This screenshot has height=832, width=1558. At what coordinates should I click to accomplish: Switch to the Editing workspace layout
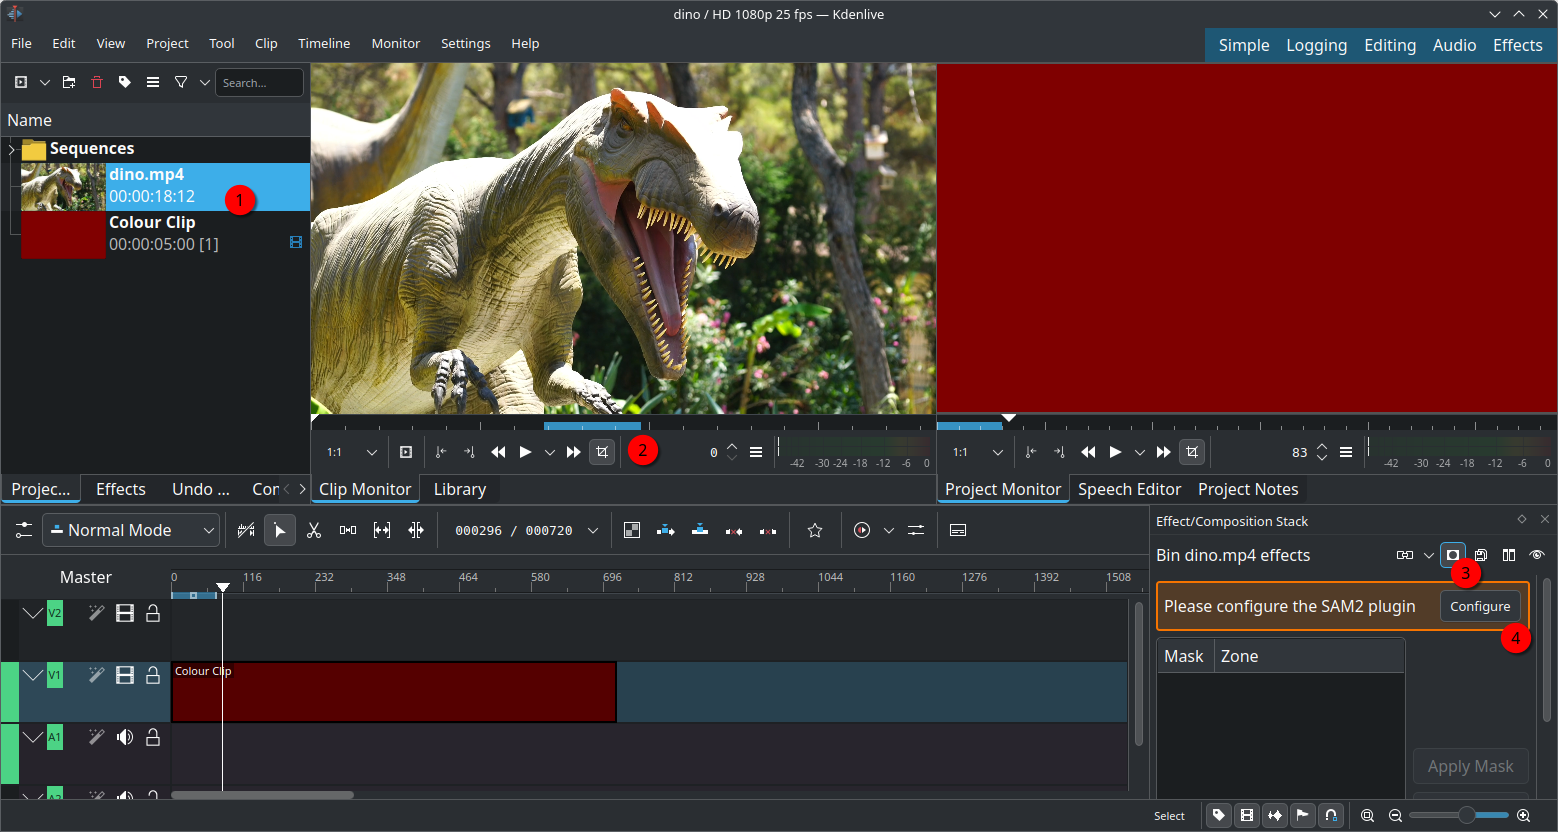(1390, 45)
